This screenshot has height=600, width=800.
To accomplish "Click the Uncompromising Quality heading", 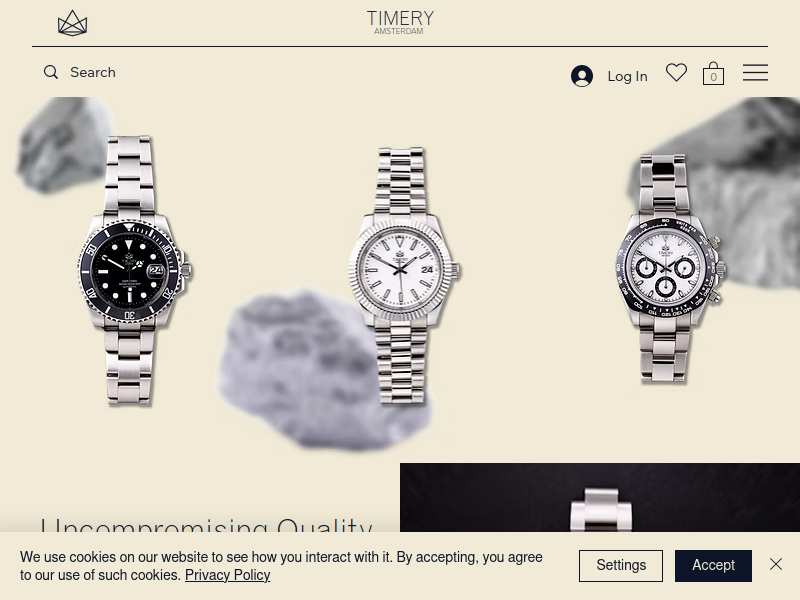I will point(206,525).
